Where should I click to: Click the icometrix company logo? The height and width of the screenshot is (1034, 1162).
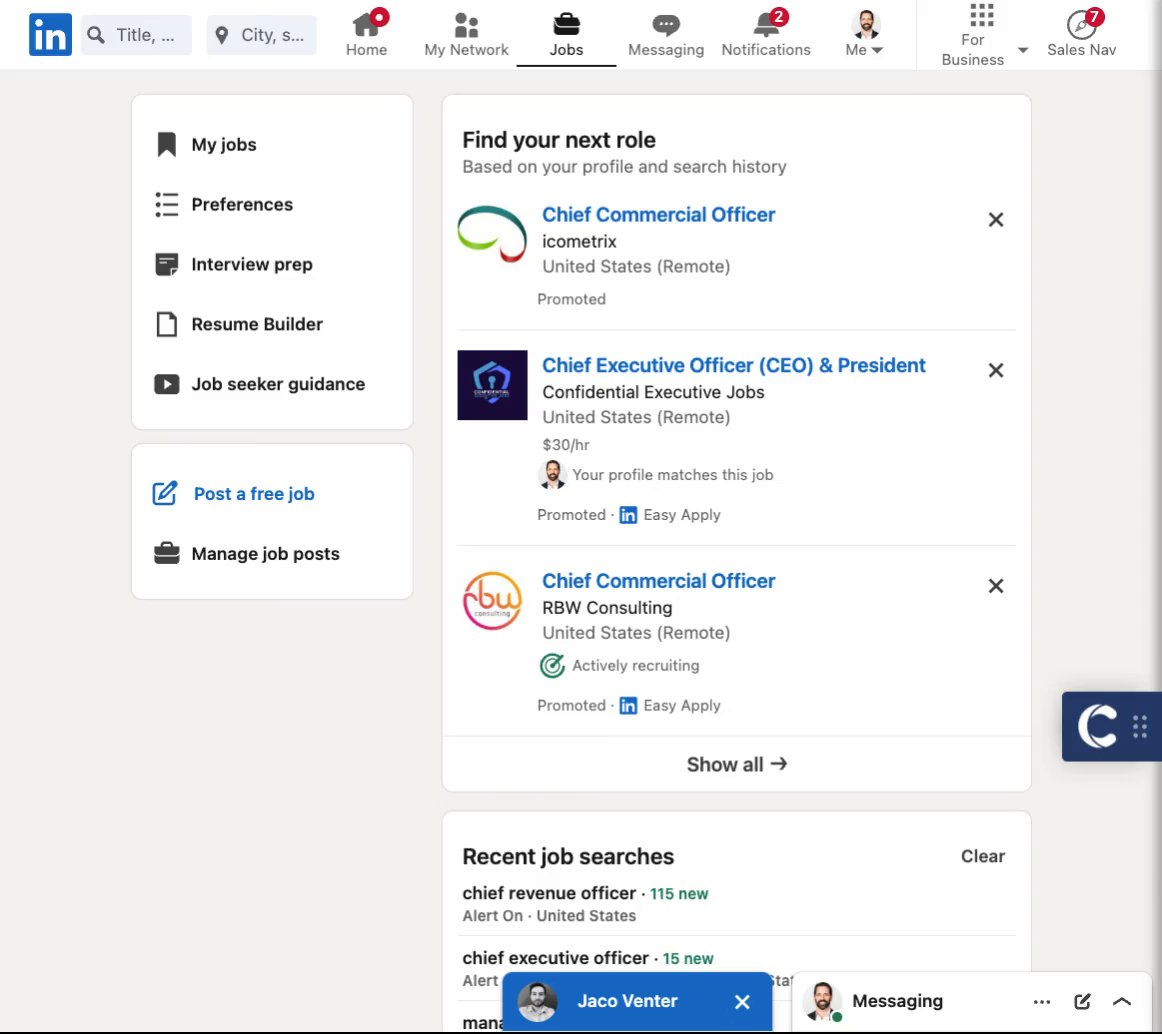(492, 234)
